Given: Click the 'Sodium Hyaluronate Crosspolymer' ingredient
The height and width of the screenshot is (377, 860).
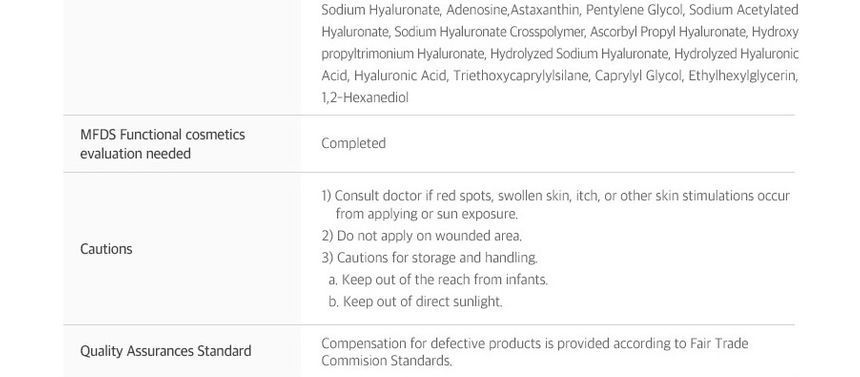Looking at the screenshot, I should [x=489, y=32].
